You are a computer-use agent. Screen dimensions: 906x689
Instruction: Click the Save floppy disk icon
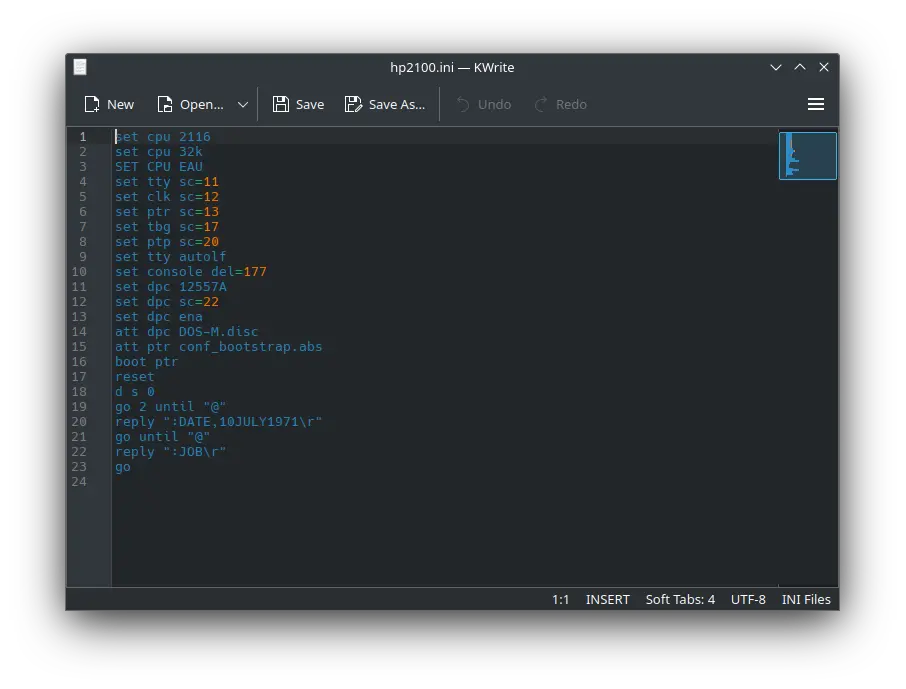281,104
